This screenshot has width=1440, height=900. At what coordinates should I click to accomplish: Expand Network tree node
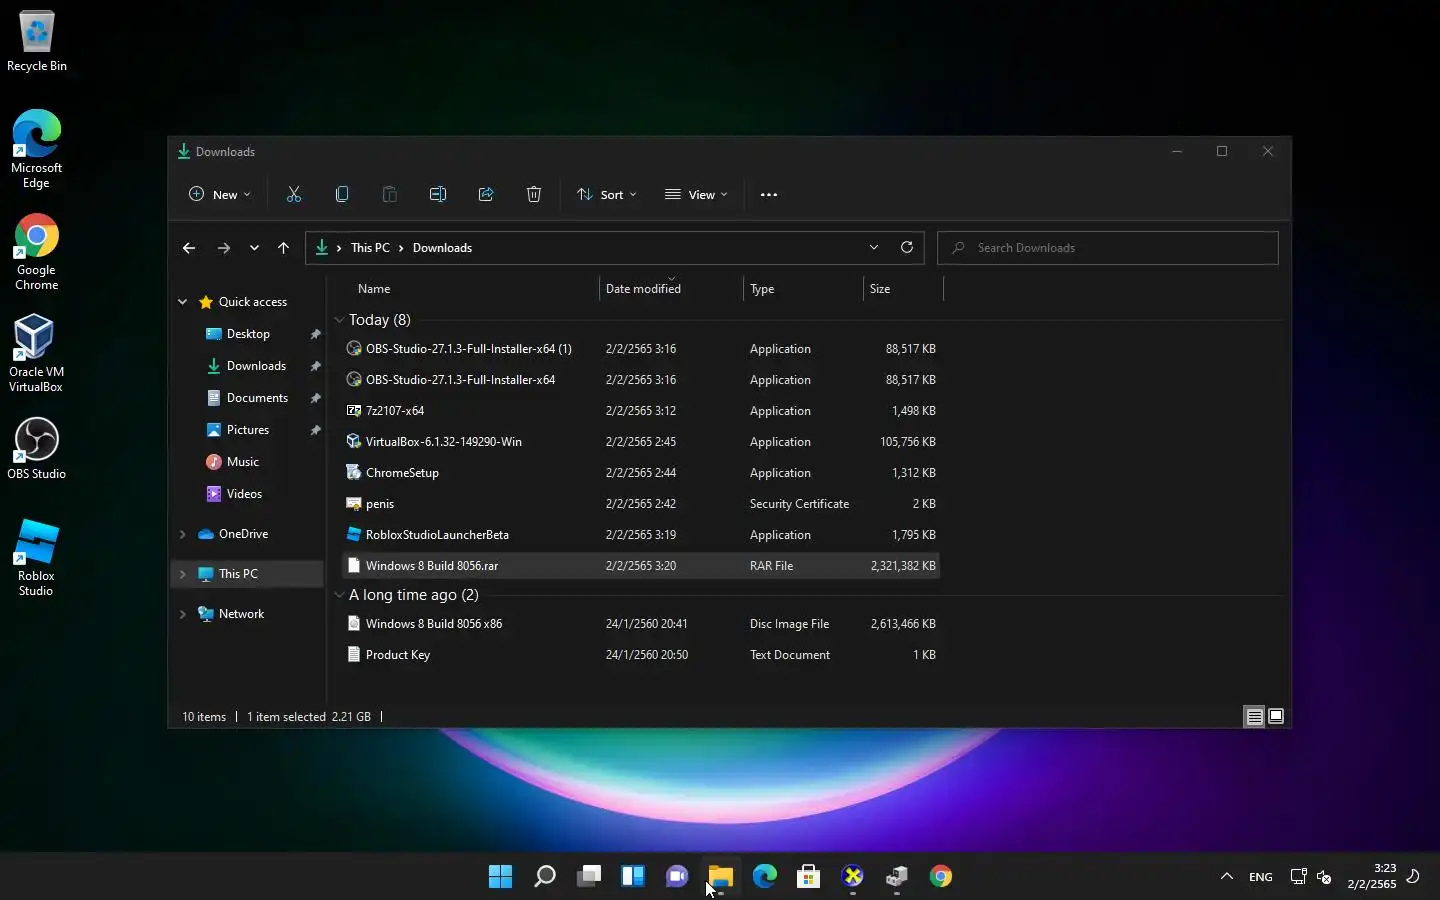tap(182, 614)
